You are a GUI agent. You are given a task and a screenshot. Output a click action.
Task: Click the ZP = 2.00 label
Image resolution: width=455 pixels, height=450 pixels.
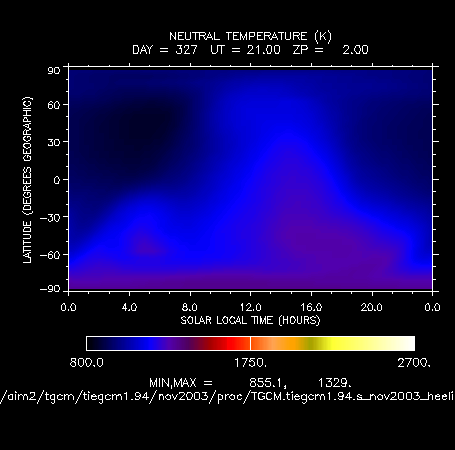coord(331,50)
